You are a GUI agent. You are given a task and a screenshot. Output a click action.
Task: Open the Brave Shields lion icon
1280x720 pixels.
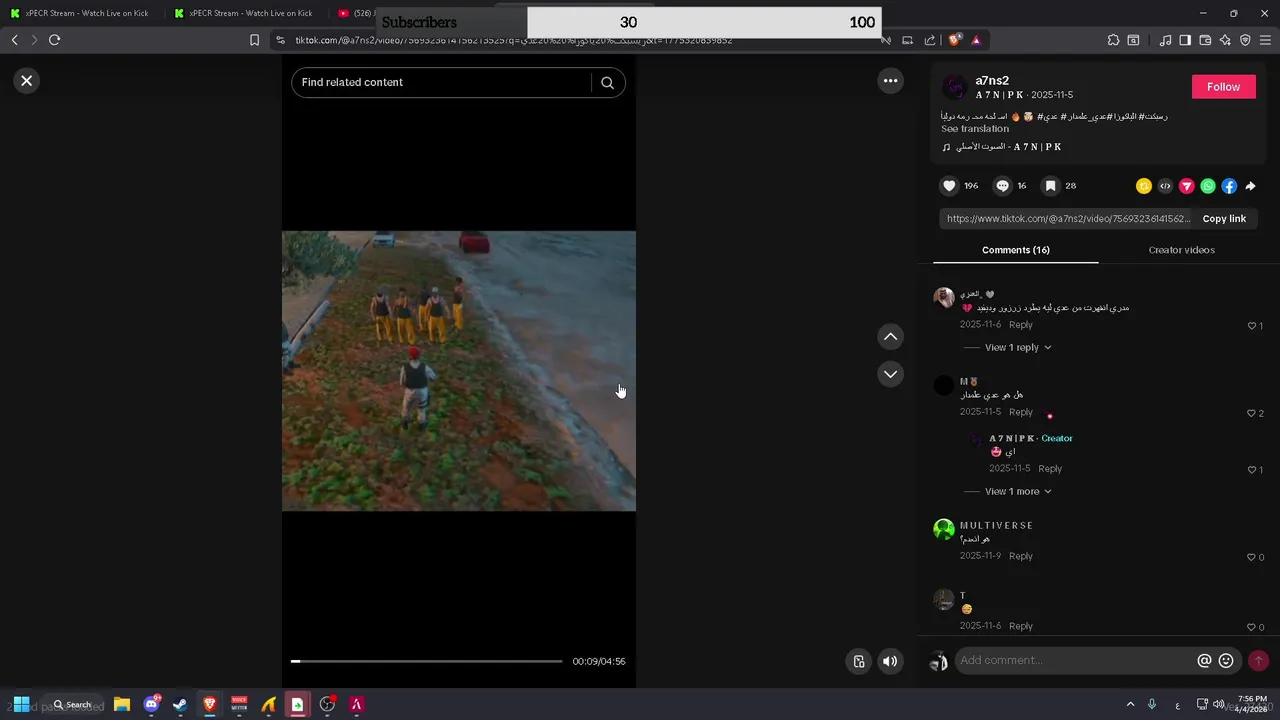click(x=954, y=40)
